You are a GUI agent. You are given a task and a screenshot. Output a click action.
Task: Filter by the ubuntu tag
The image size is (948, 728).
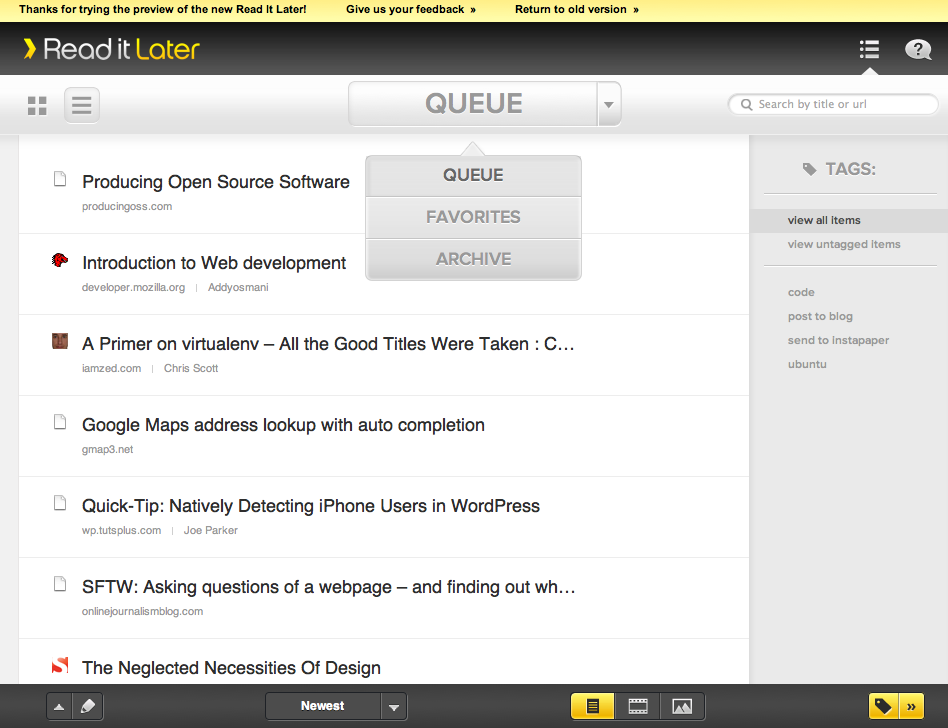(x=807, y=364)
